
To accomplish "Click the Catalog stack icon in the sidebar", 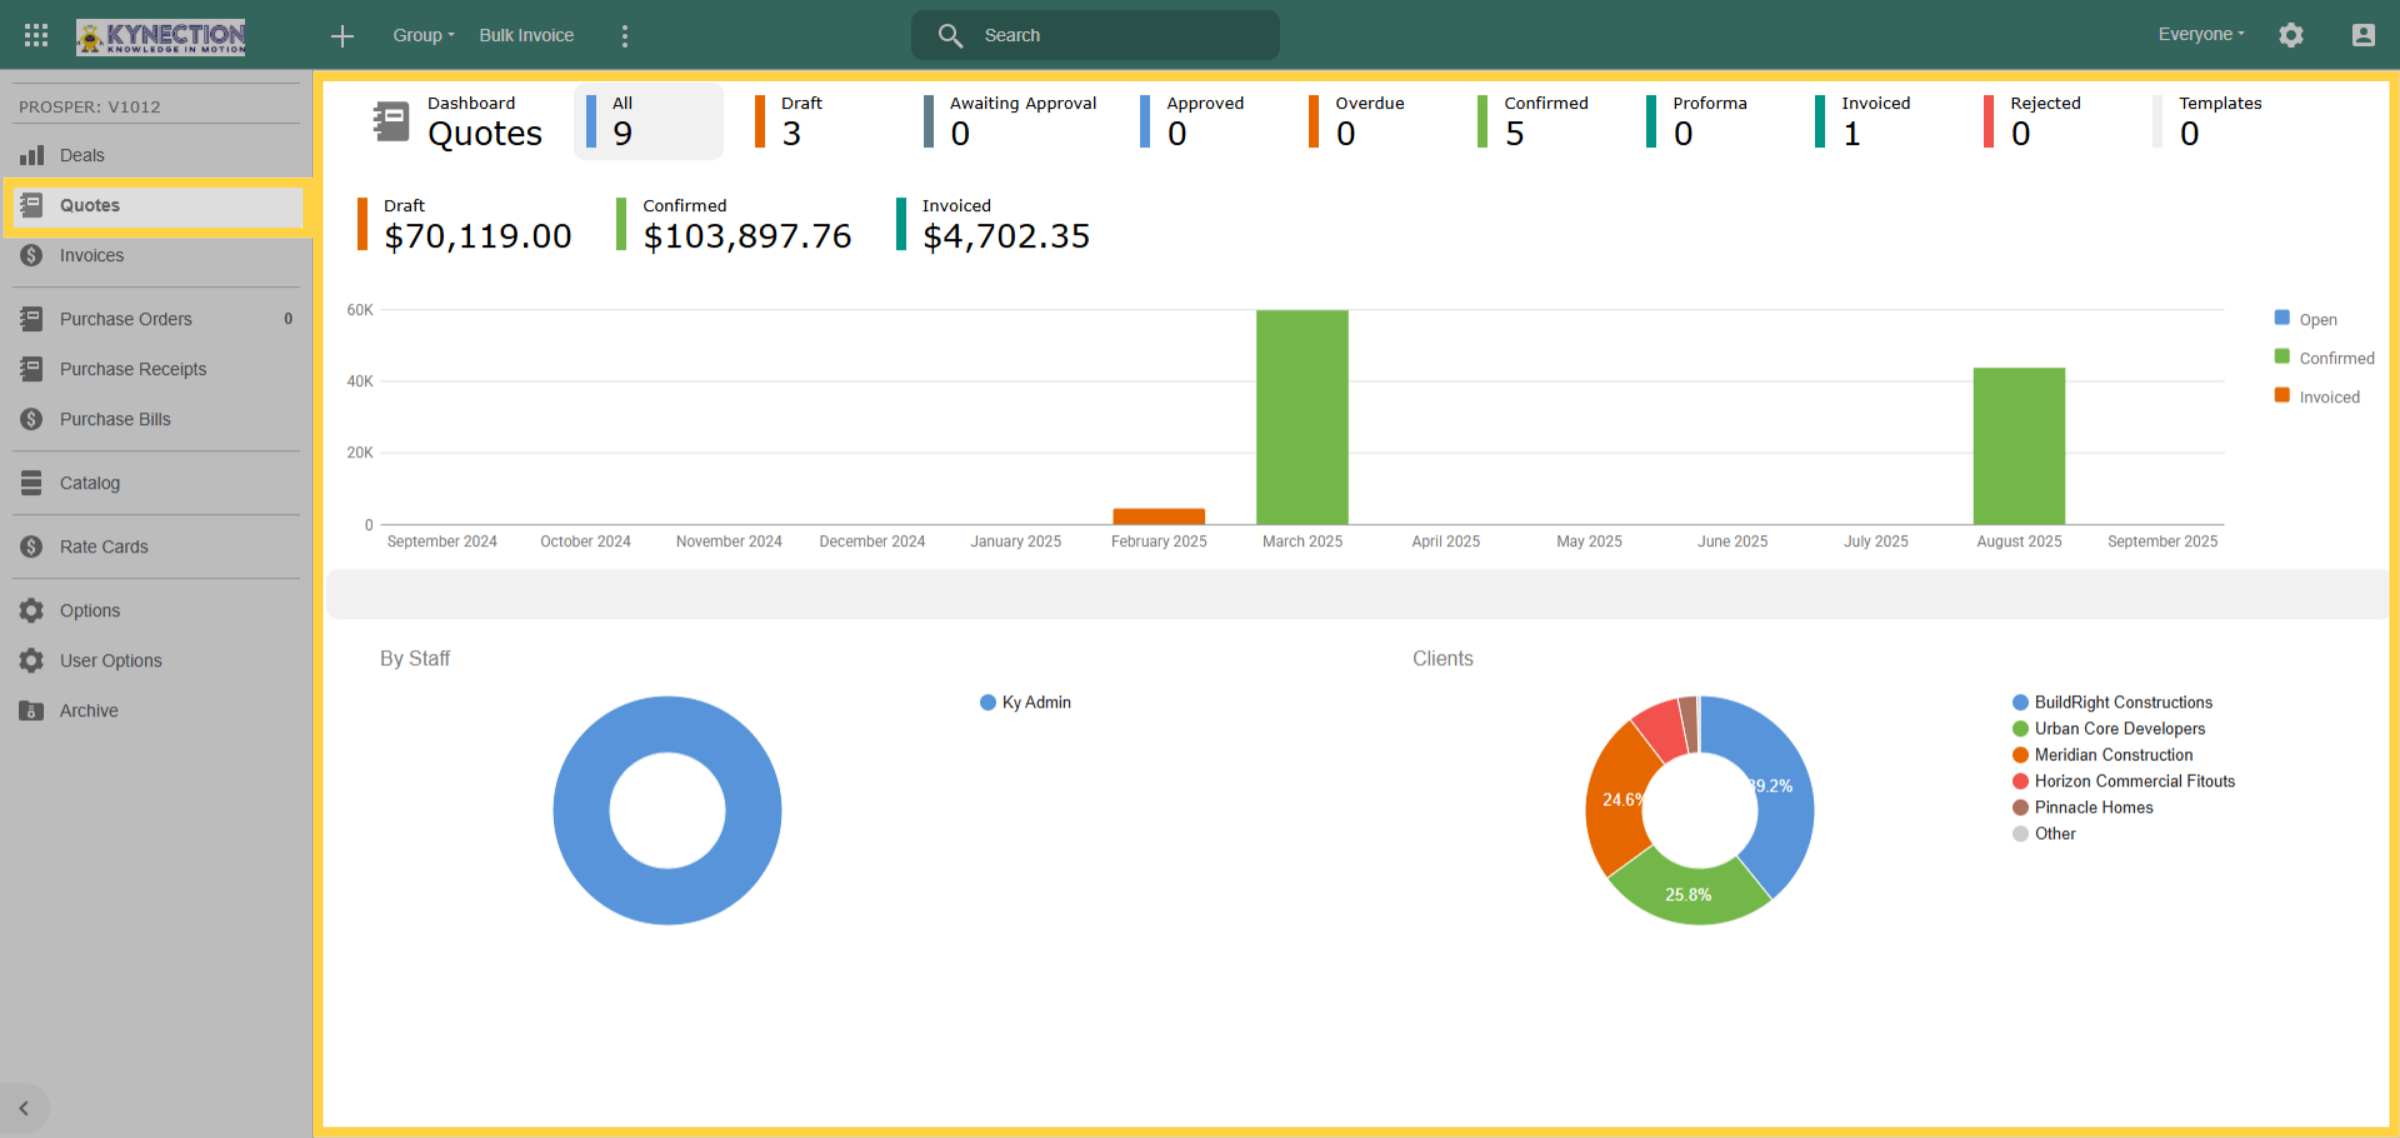I will coord(32,483).
